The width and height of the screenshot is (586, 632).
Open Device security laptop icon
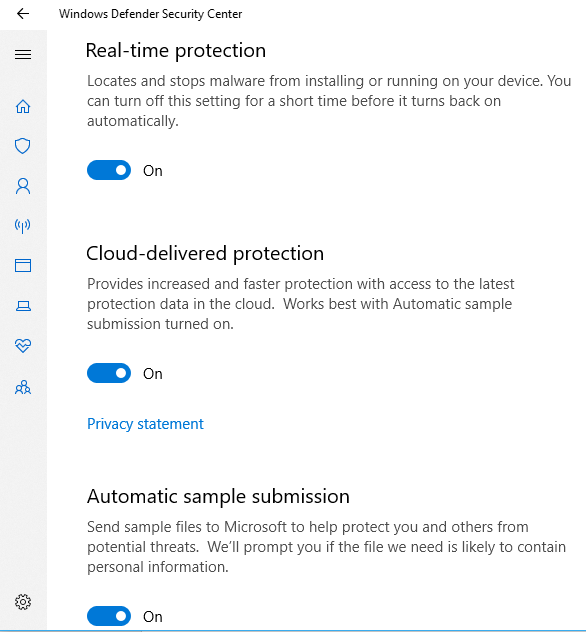click(x=23, y=306)
